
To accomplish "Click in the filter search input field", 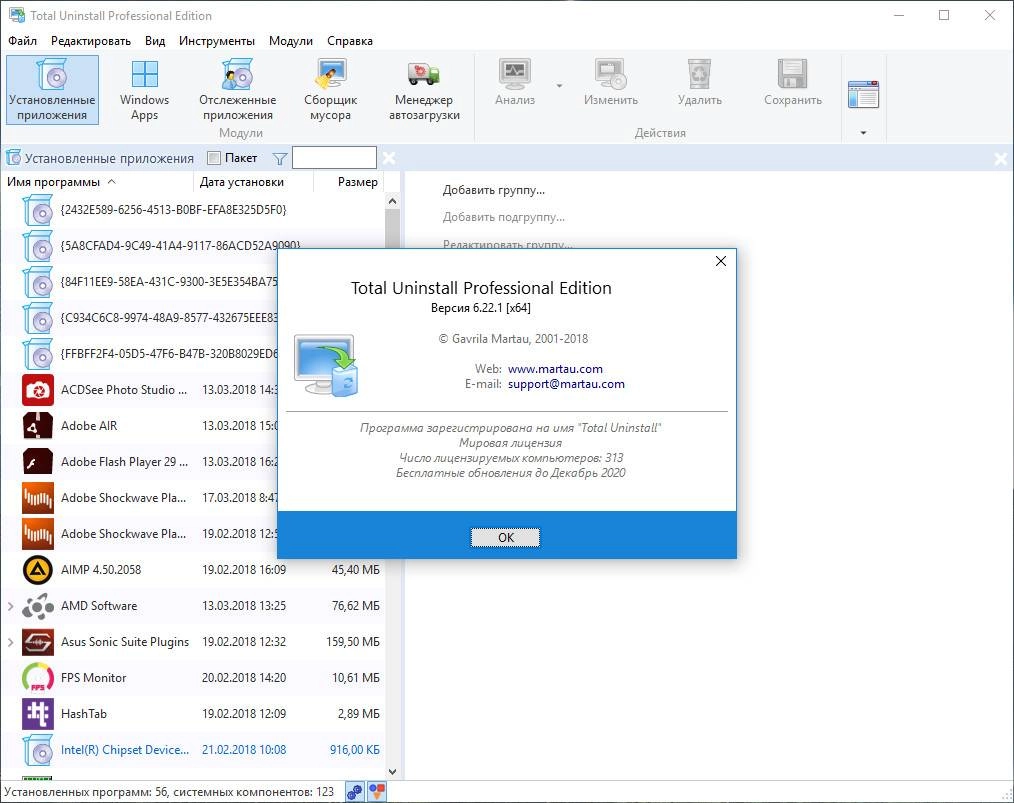I will [x=334, y=158].
